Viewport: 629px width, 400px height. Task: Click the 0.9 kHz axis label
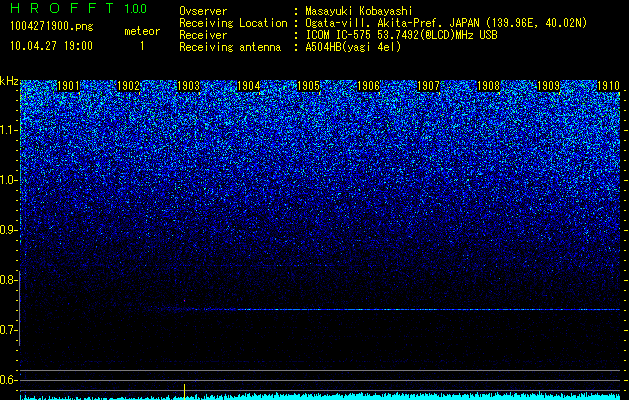tap(9, 230)
